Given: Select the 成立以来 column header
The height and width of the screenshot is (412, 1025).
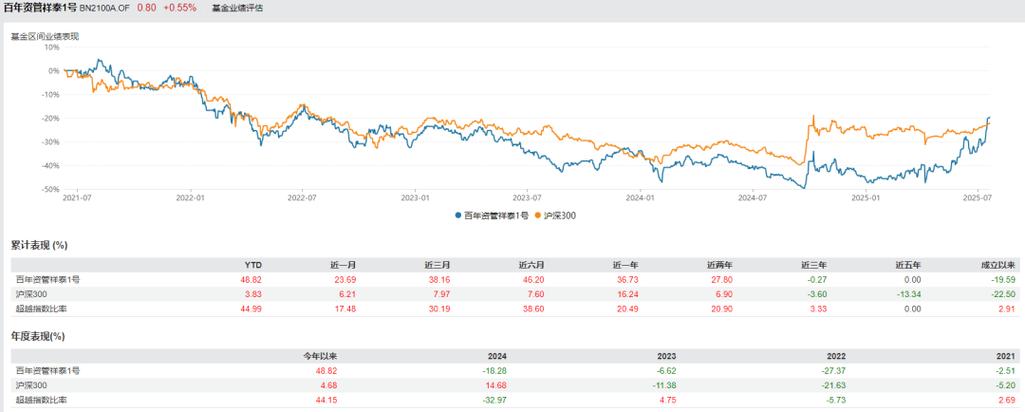Looking at the screenshot, I should [x=1004, y=266].
